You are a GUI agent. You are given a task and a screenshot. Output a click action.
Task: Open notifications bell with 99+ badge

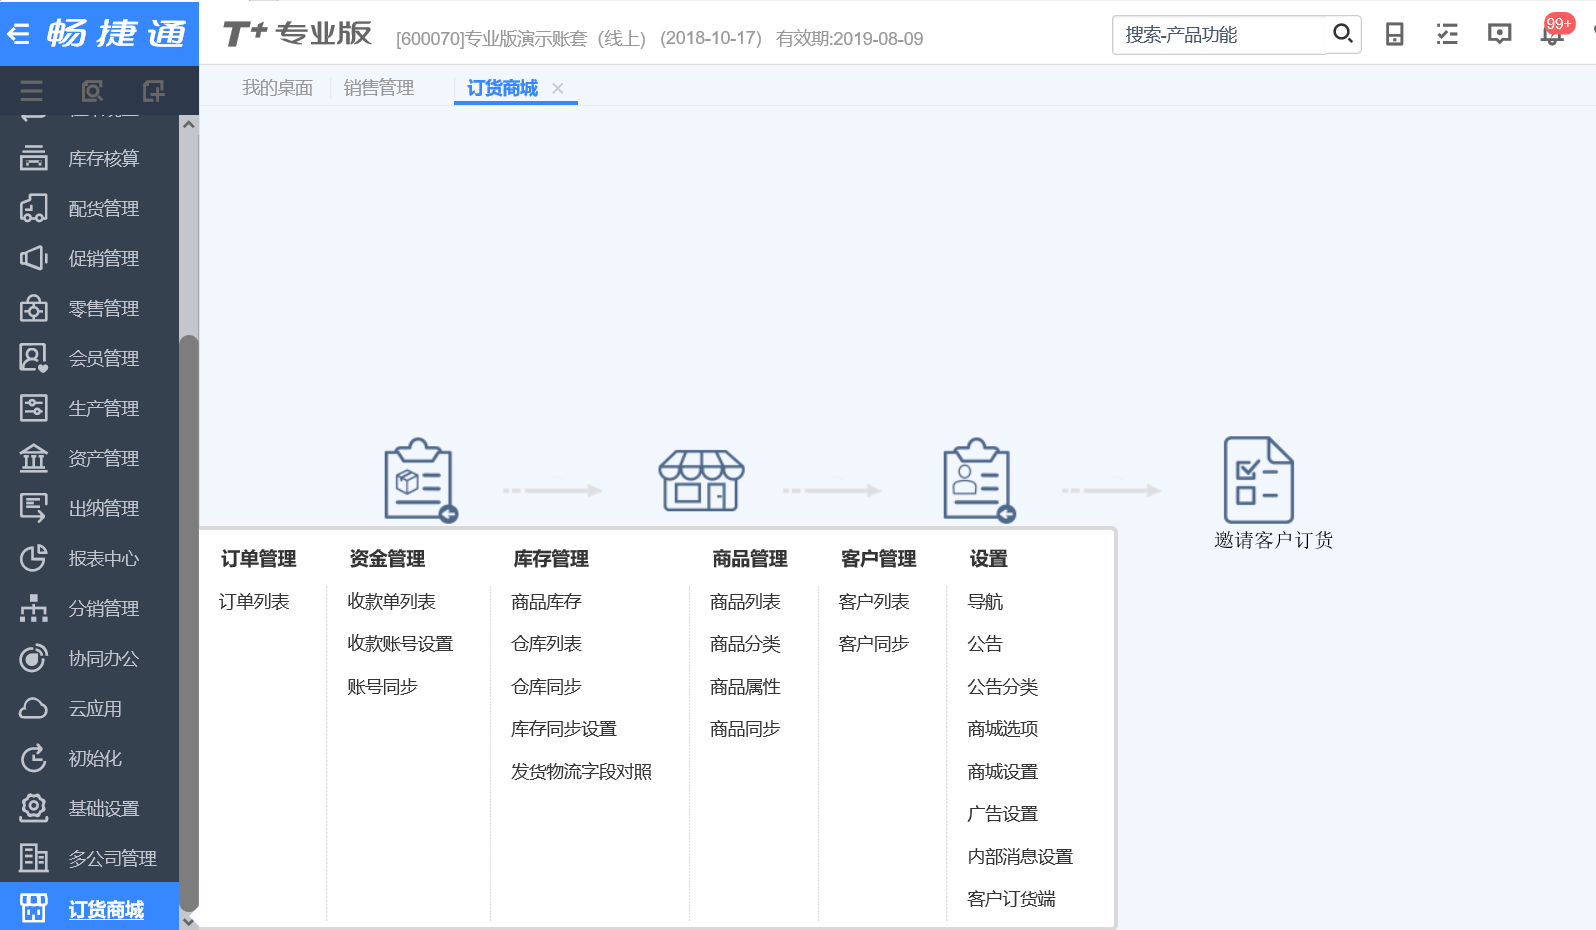pyautogui.click(x=1553, y=32)
